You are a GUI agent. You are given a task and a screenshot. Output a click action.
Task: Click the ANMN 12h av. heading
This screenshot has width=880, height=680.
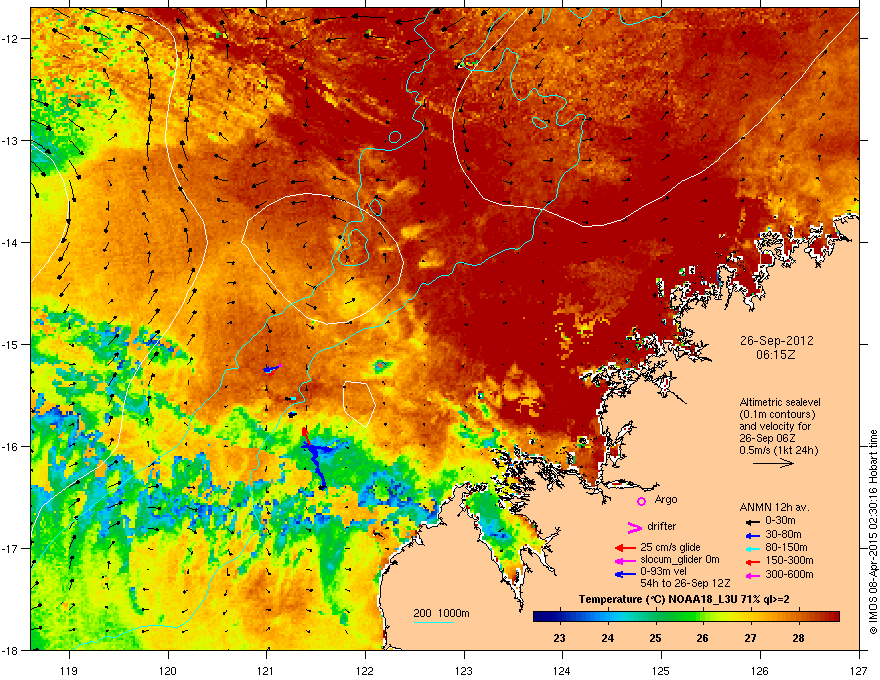(x=774, y=507)
